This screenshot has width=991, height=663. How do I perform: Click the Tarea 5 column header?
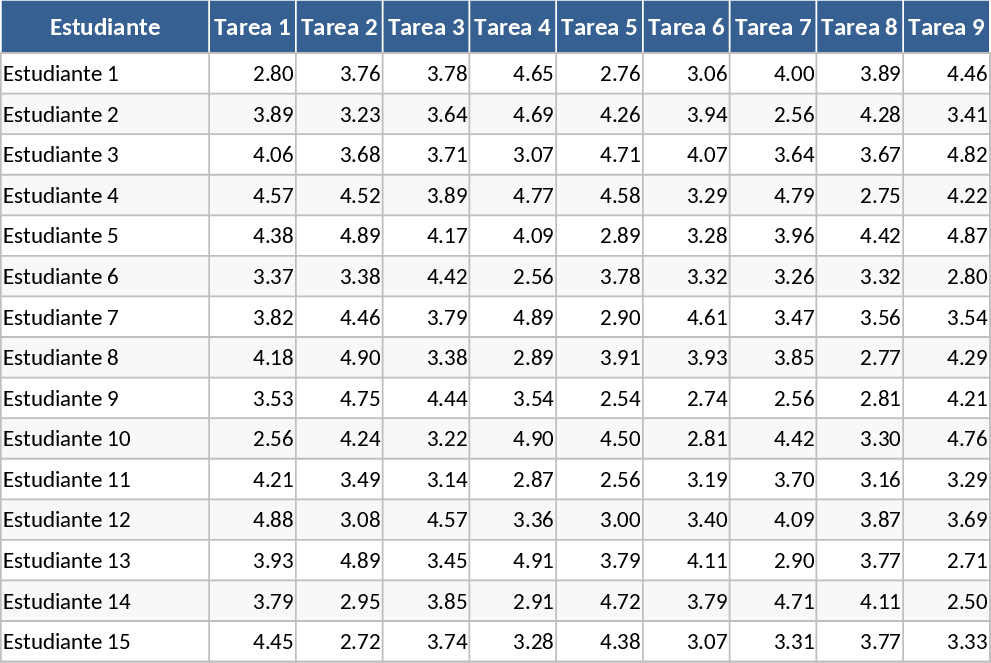point(600,27)
